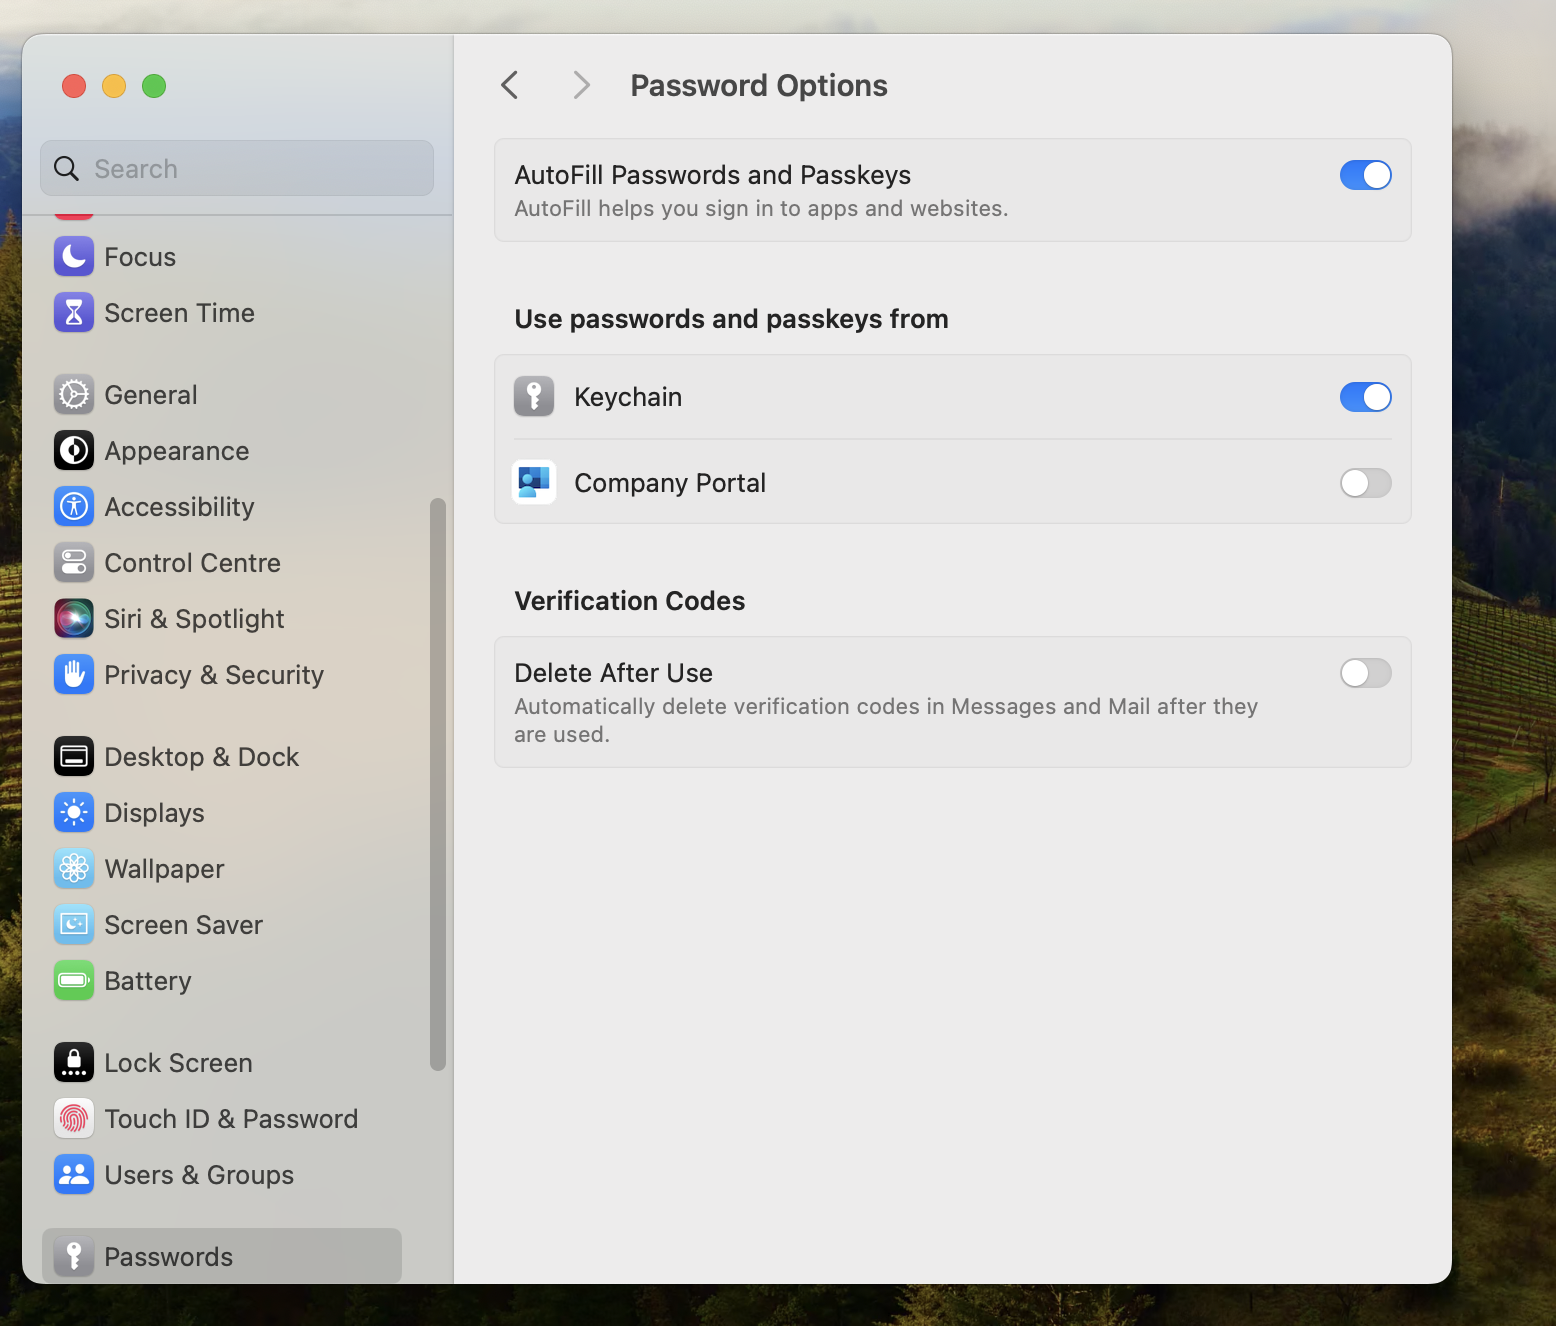This screenshot has width=1556, height=1326.
Task: Open Appearance via its icon
Action: [x=74, y=451]
